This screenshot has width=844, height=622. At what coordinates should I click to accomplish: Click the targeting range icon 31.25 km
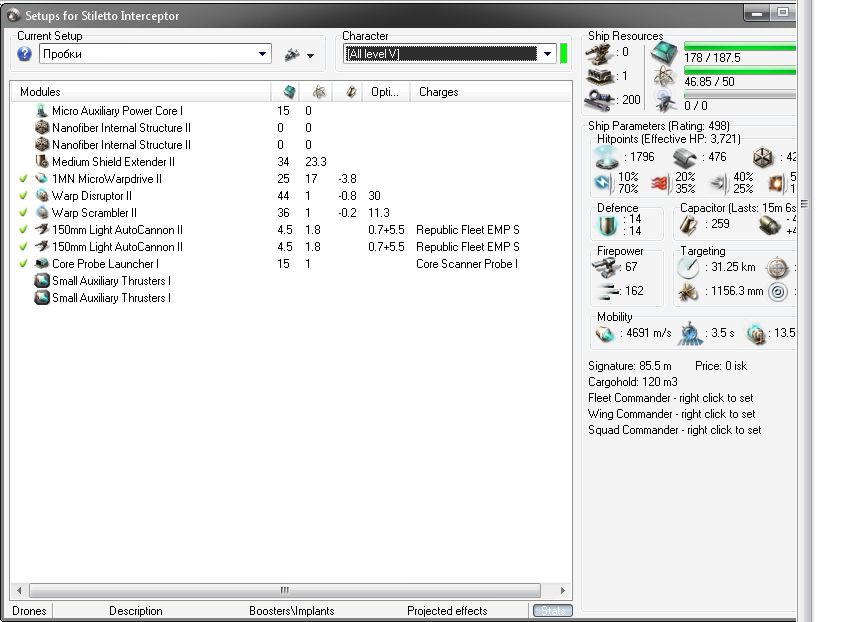point(688,267)
